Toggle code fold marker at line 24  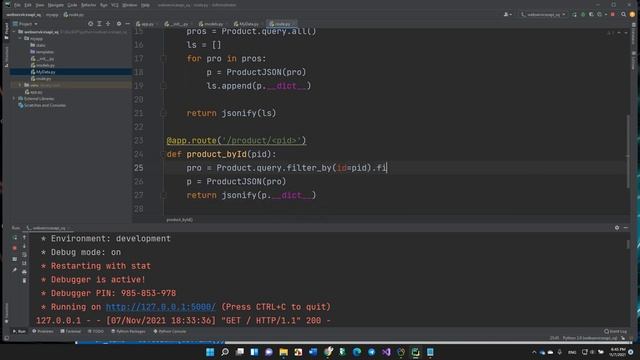(x=163, y=154)
